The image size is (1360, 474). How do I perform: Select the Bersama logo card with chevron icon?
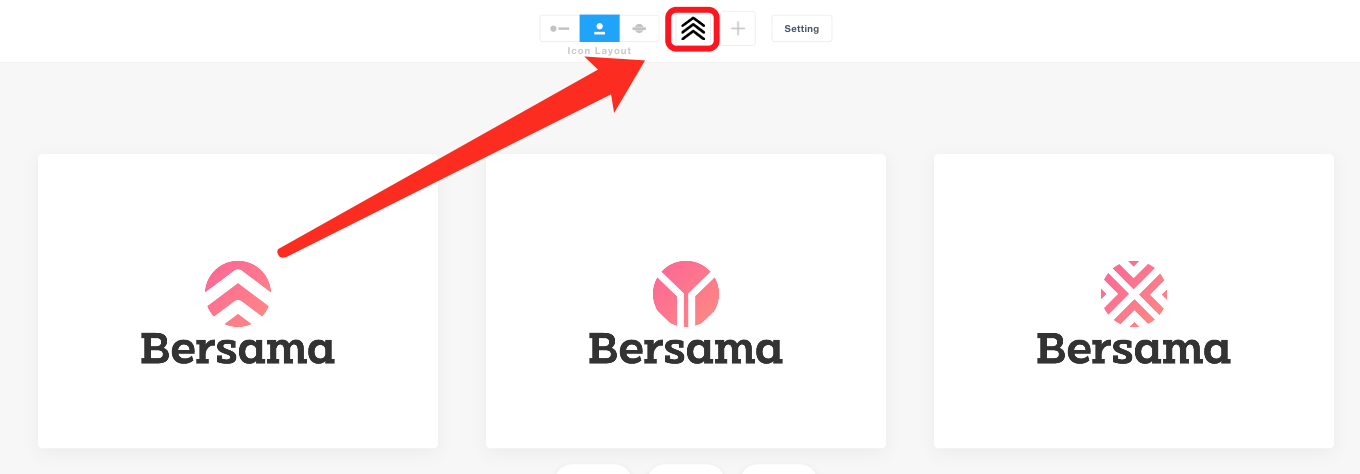pyautogui.click(x=238, y=301)
